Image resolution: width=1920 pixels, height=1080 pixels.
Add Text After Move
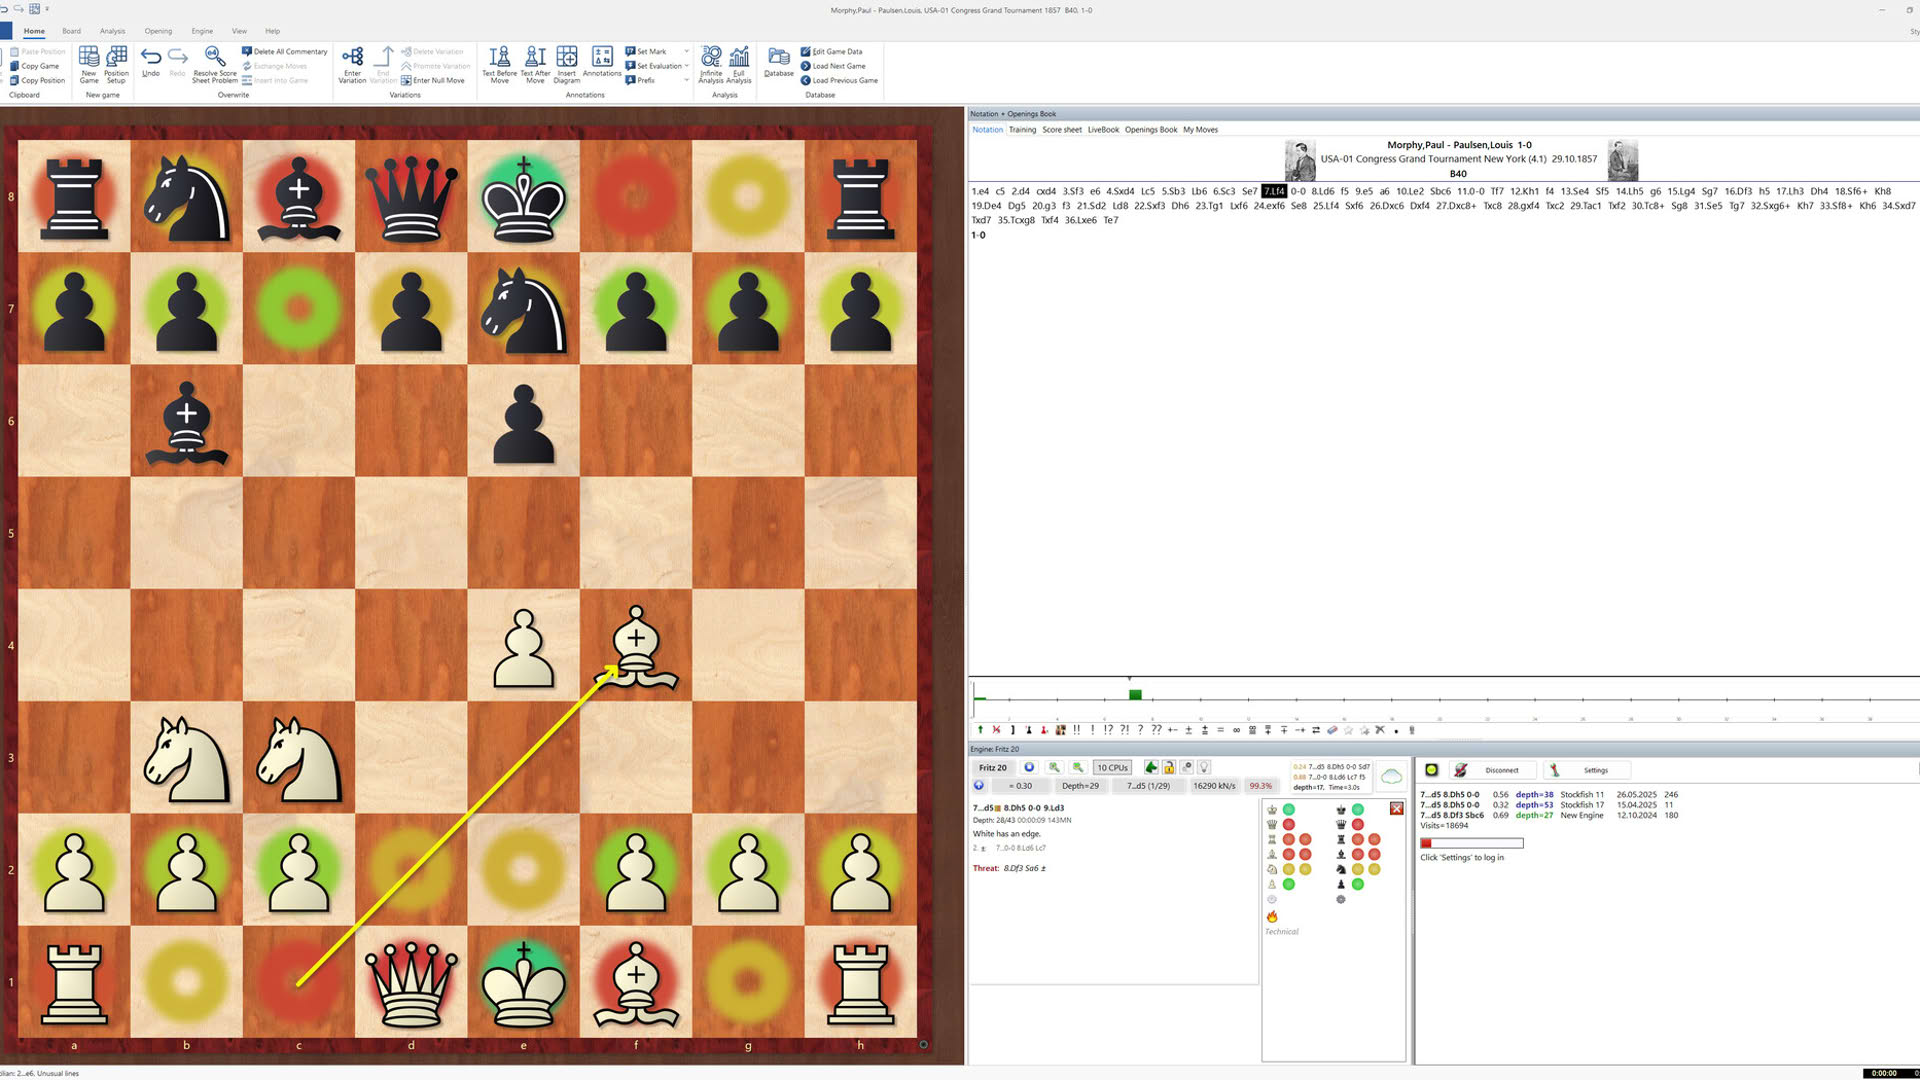[x=535, y=65]
